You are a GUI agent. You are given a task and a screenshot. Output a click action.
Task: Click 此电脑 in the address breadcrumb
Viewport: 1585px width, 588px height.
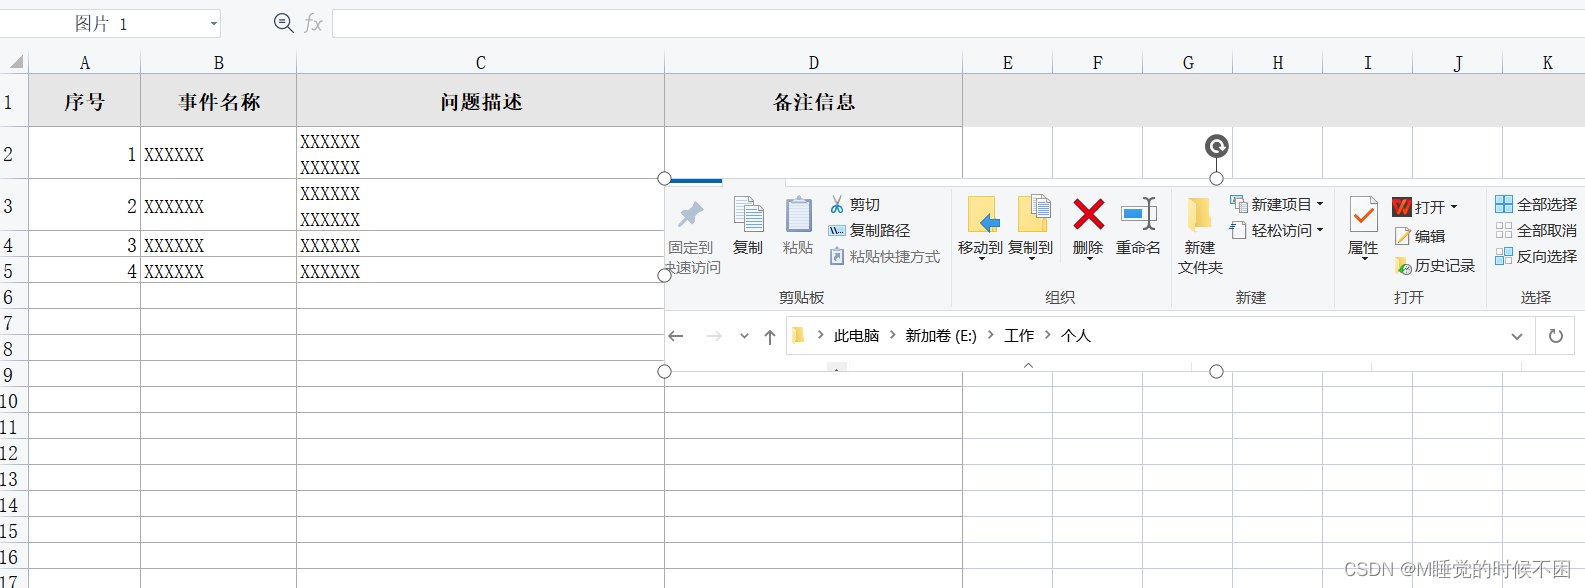click(856, 336)
